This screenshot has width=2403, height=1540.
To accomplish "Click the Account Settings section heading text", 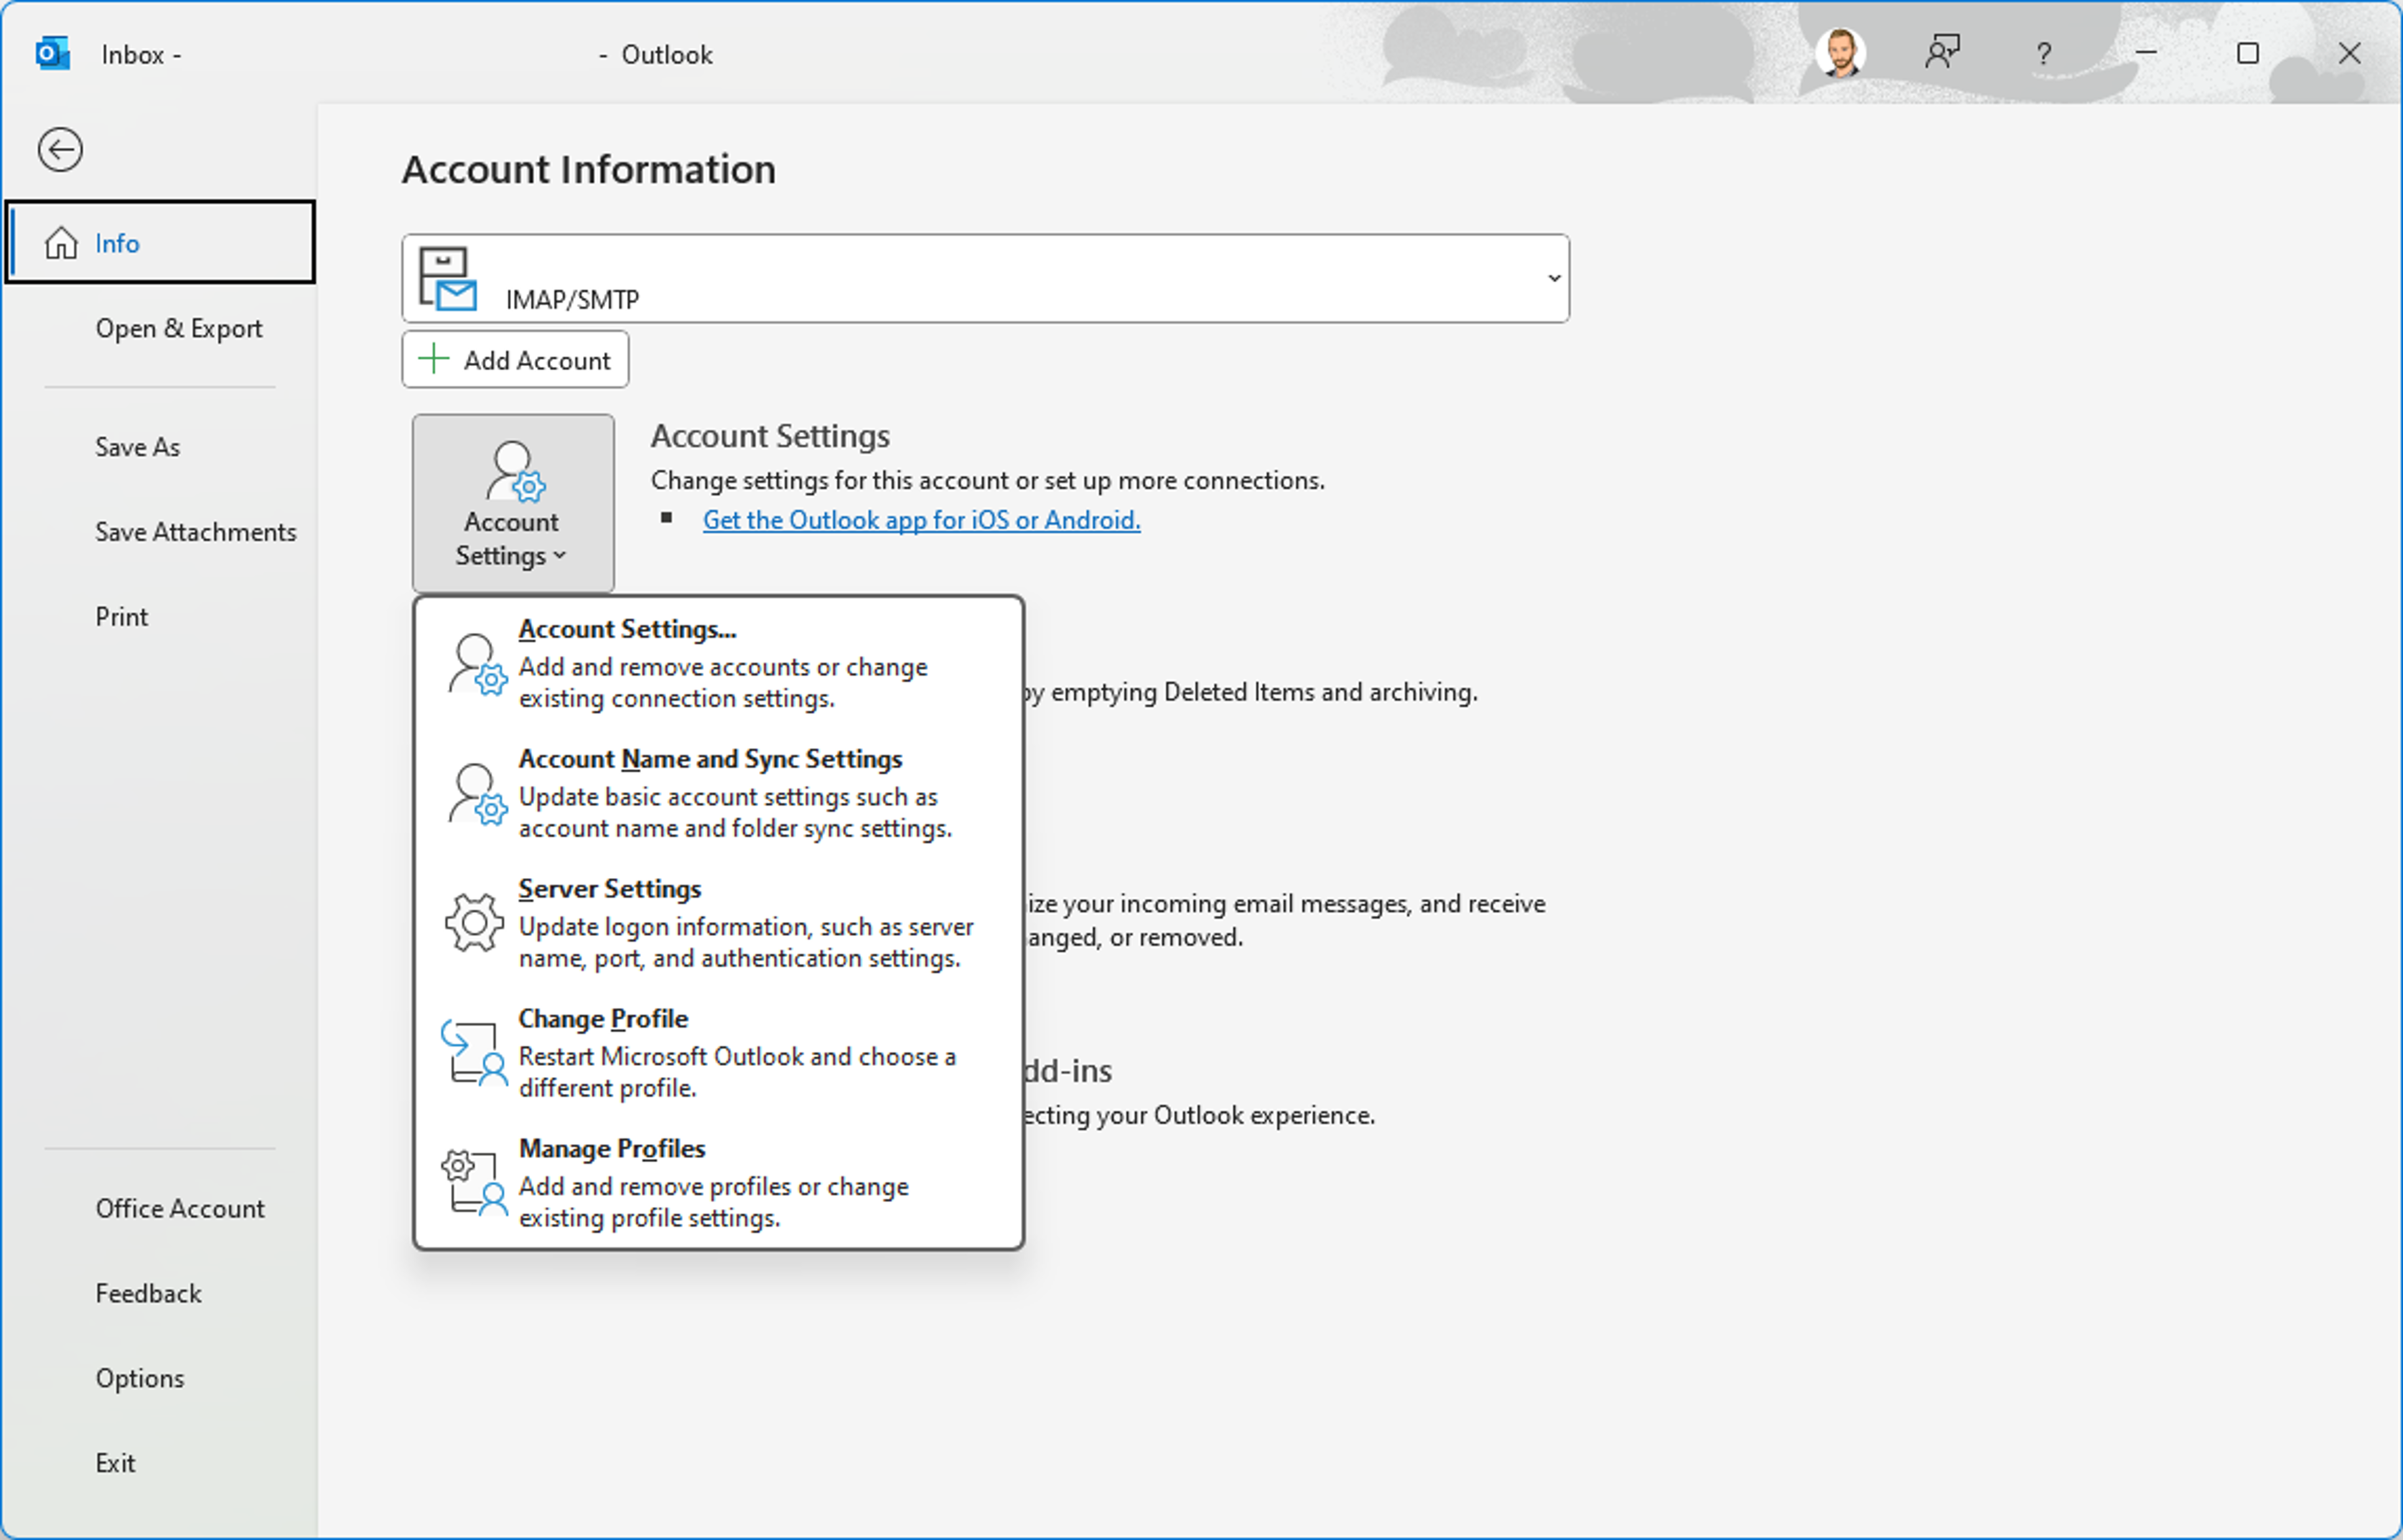I will 770,436.
